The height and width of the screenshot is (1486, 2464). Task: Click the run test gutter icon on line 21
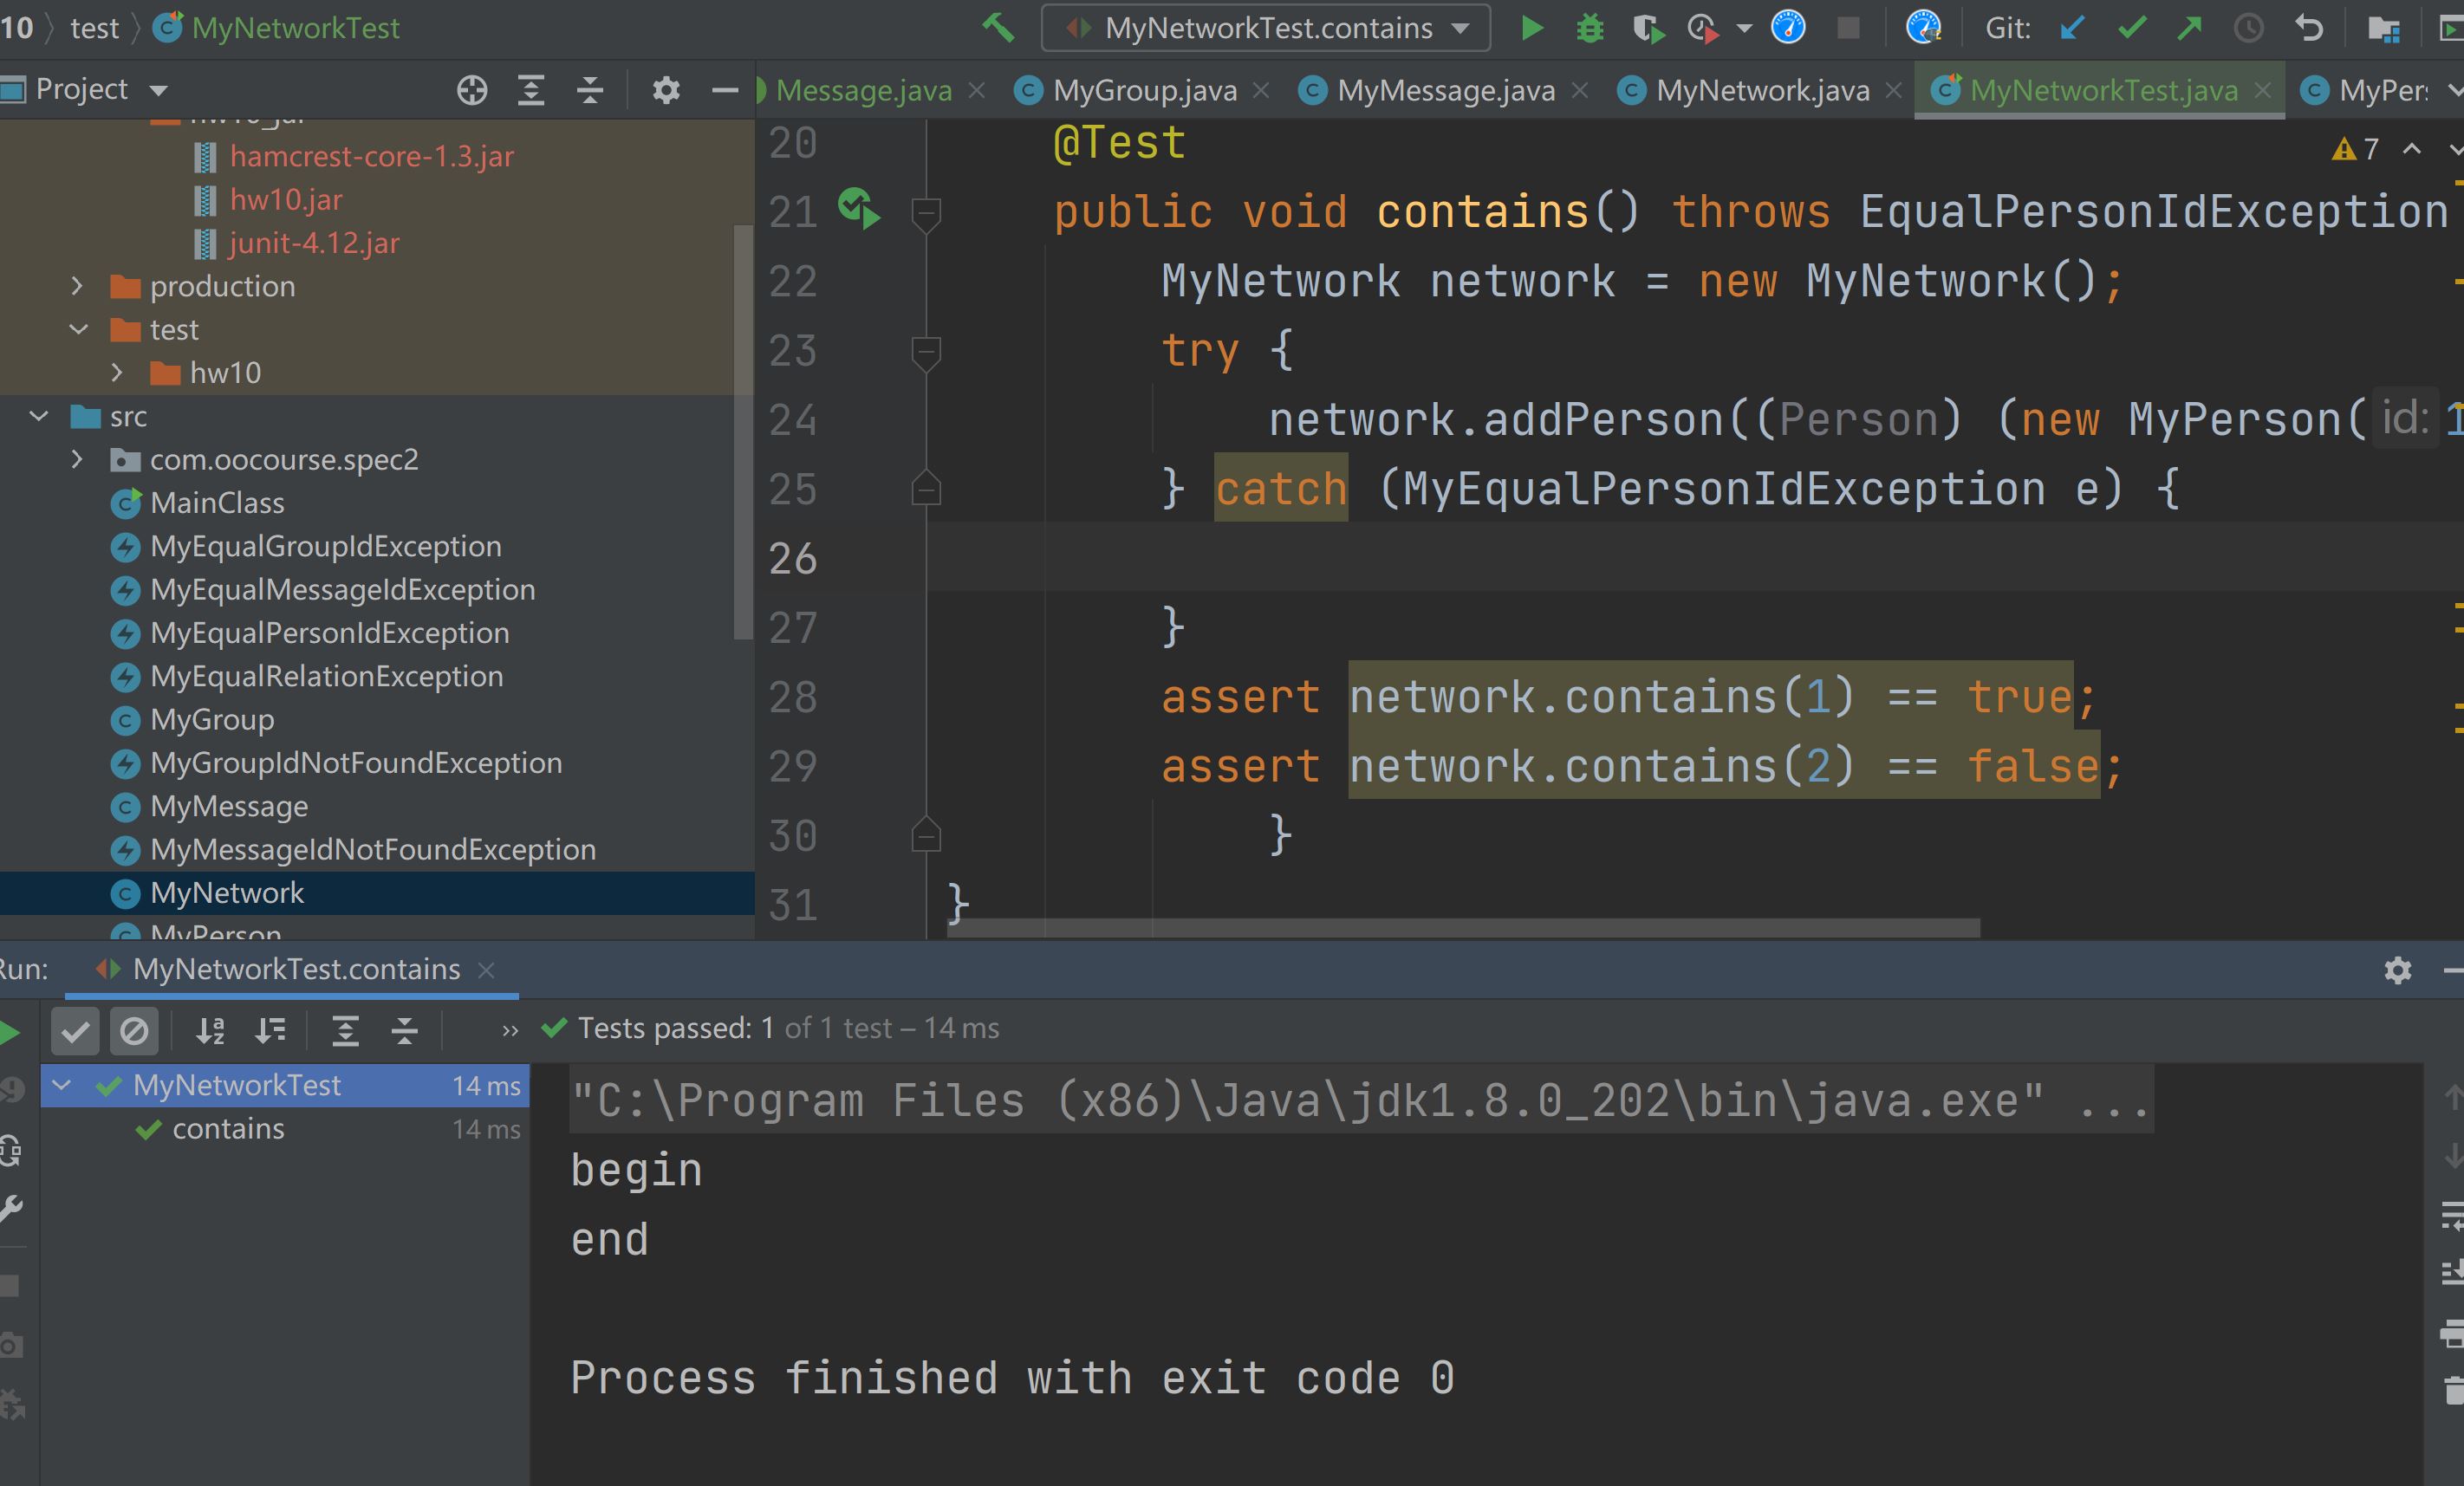[x=859, y=208]
